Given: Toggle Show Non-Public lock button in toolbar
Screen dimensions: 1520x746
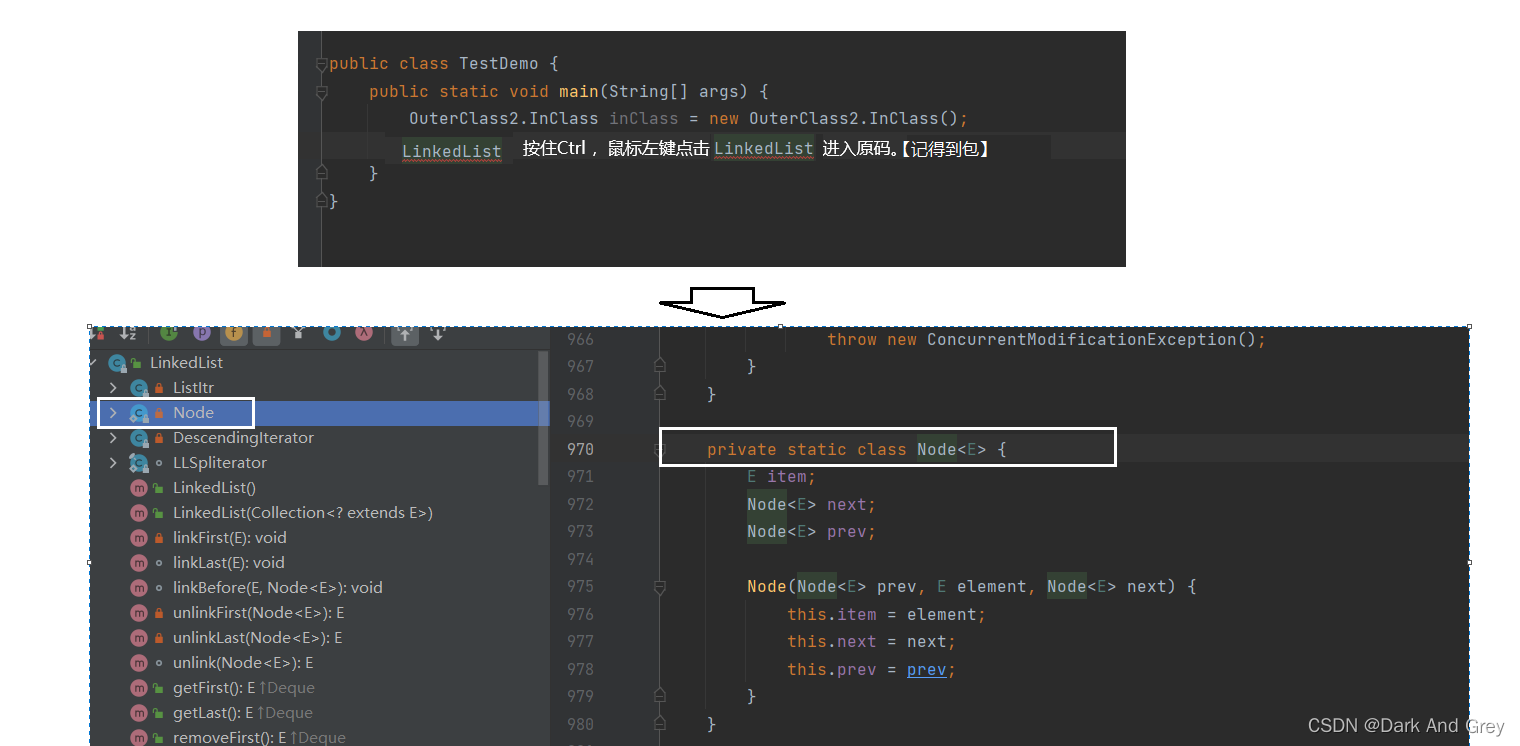Looking at the screenshot, I should [266, 333].
